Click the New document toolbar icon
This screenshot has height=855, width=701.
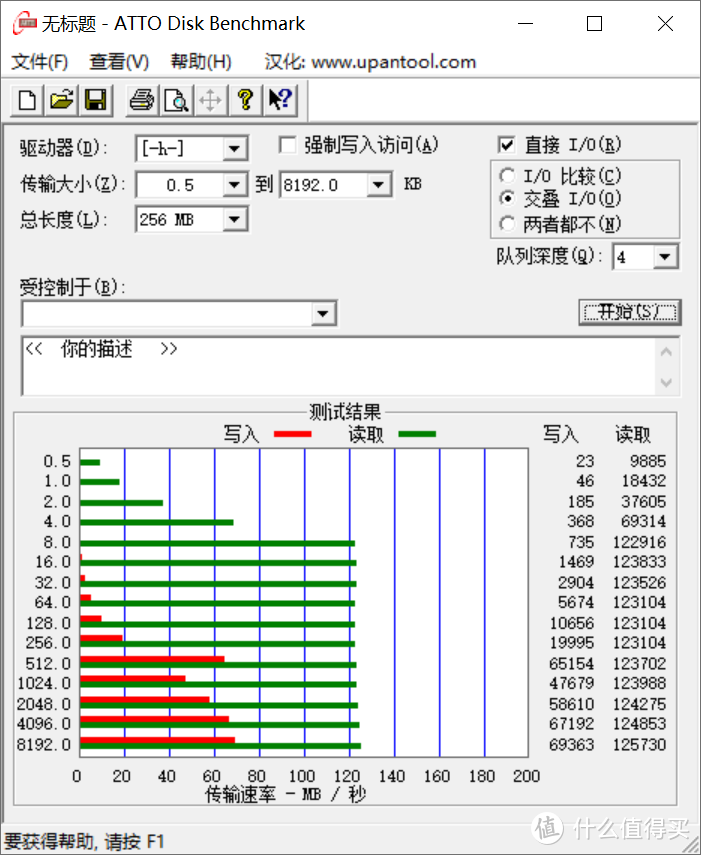(27, 100)
